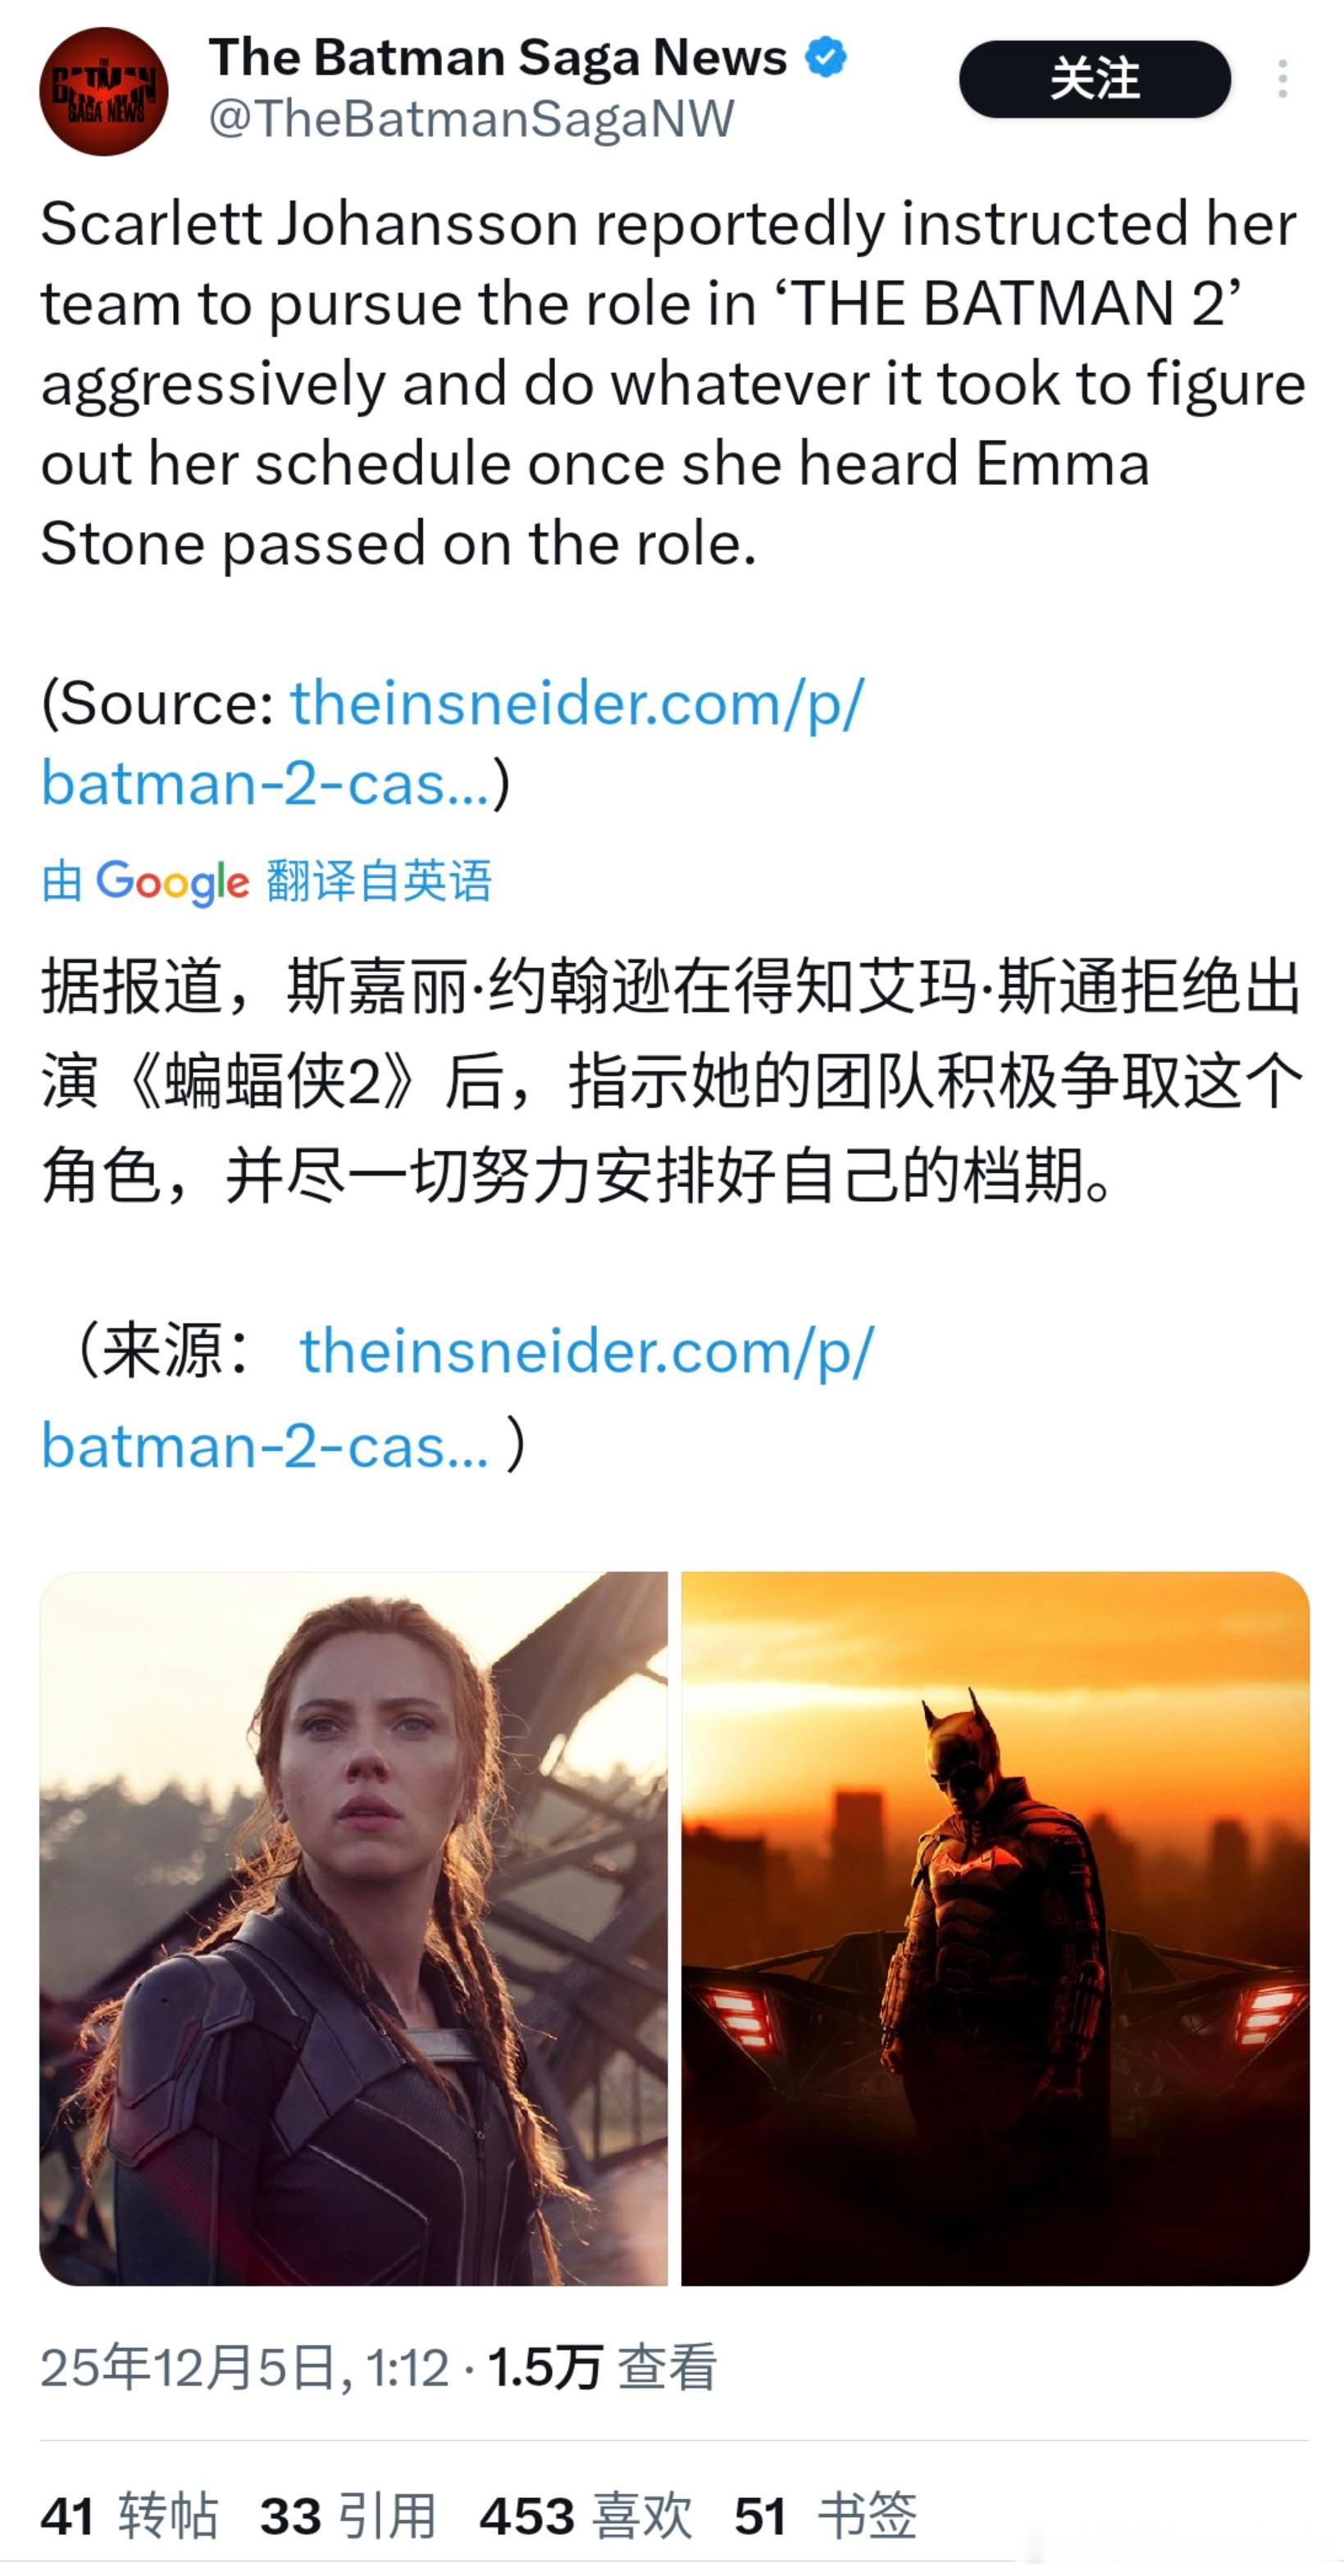Screen dimensions: 1344x2576
Task: Tap the Google logo in translation credit
Action: (x=172, y=882)
